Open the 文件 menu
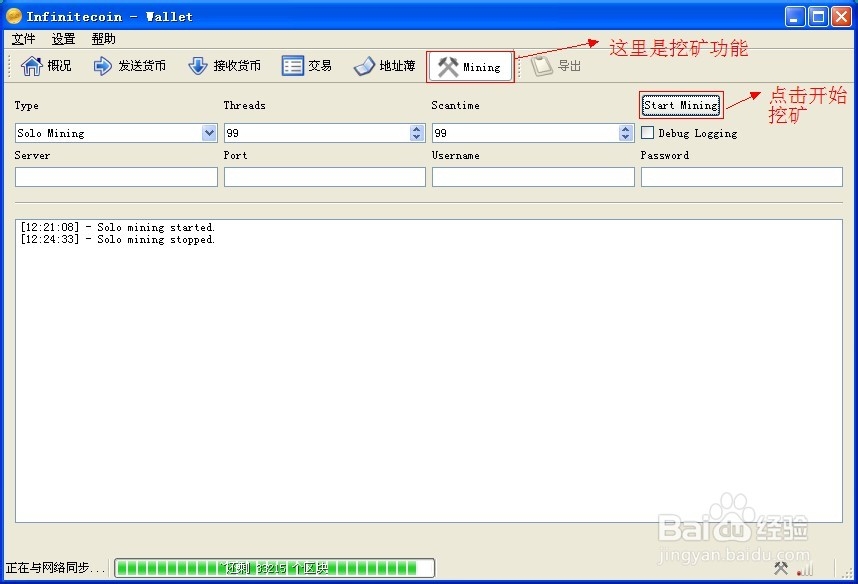858x584 pixels. point(24,39)
